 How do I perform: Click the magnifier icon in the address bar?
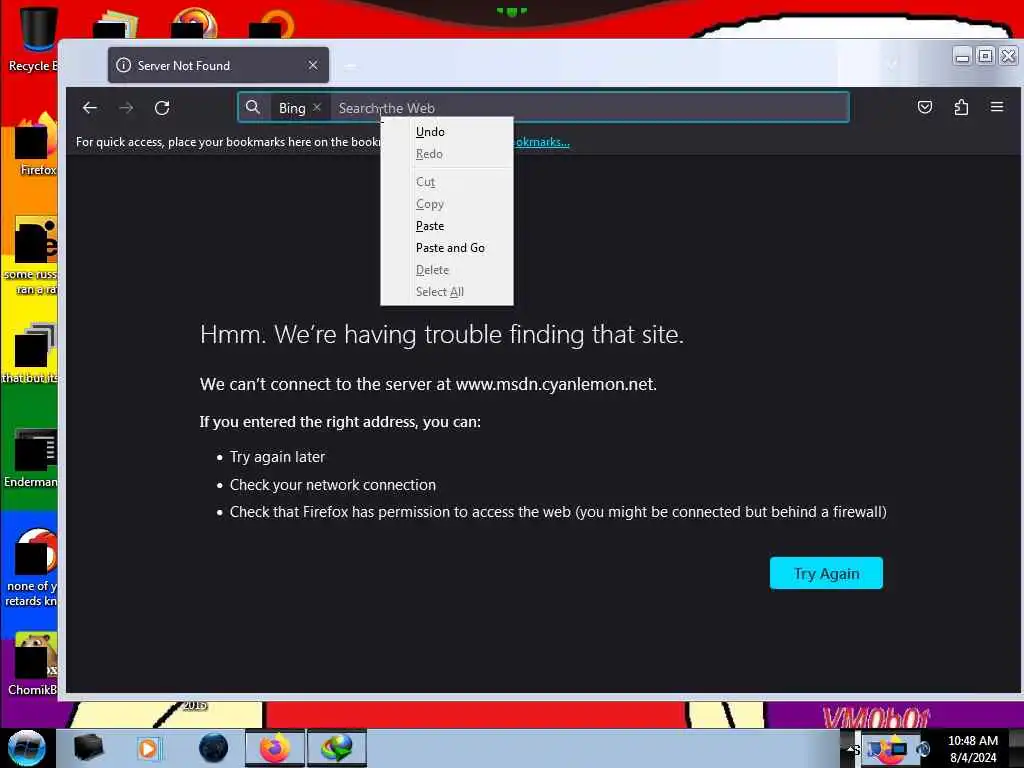coord(253,107)
